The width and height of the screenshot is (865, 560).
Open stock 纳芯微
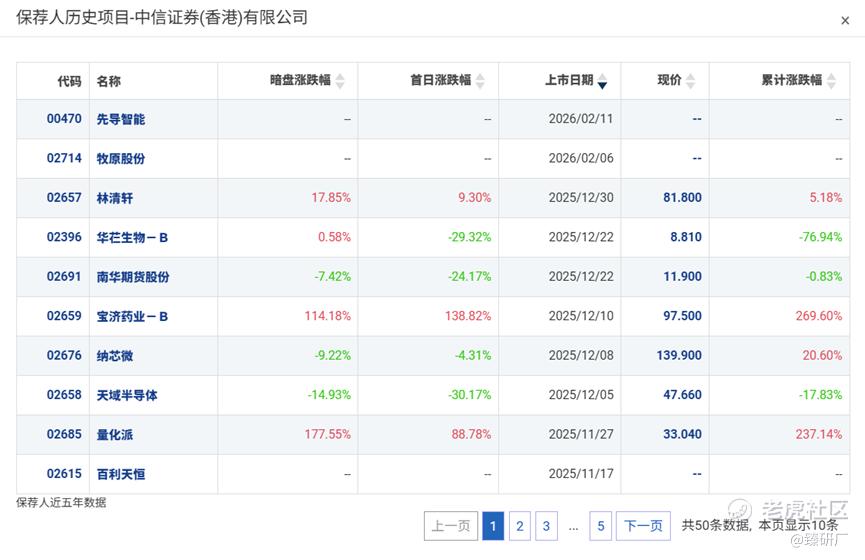click(x=115, y=356)
